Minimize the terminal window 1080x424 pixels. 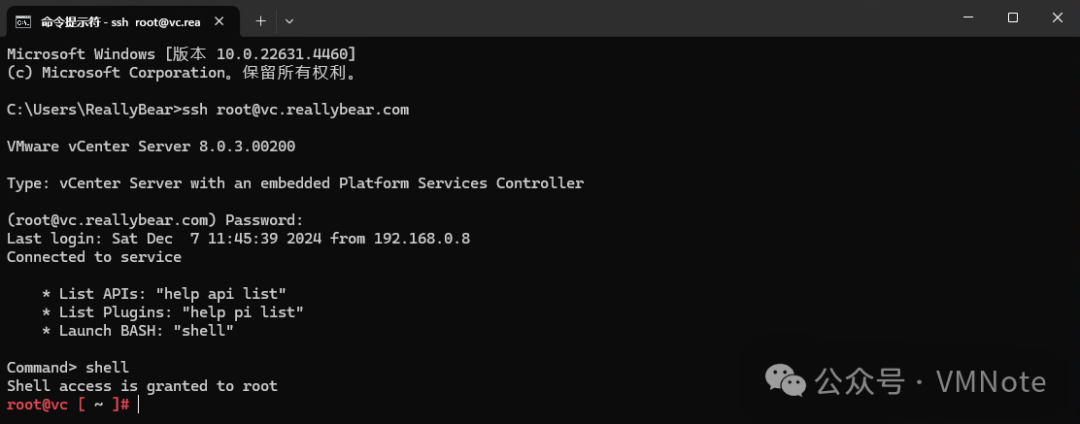pos(967,18)
